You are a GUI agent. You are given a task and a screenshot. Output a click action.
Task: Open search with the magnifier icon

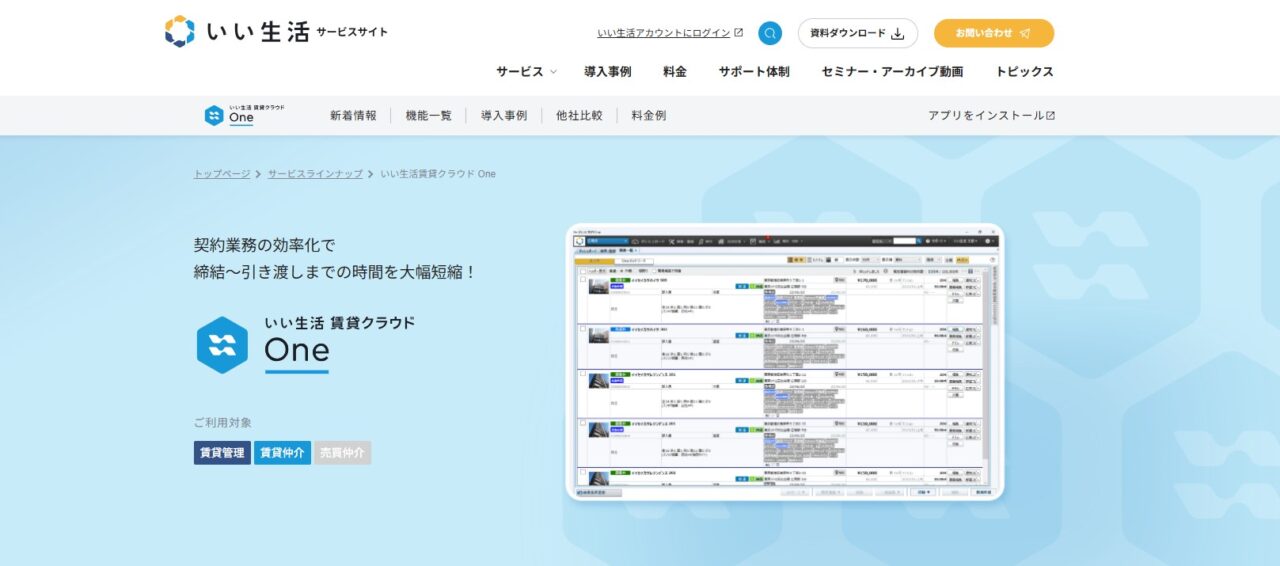[x=770, y=33]
